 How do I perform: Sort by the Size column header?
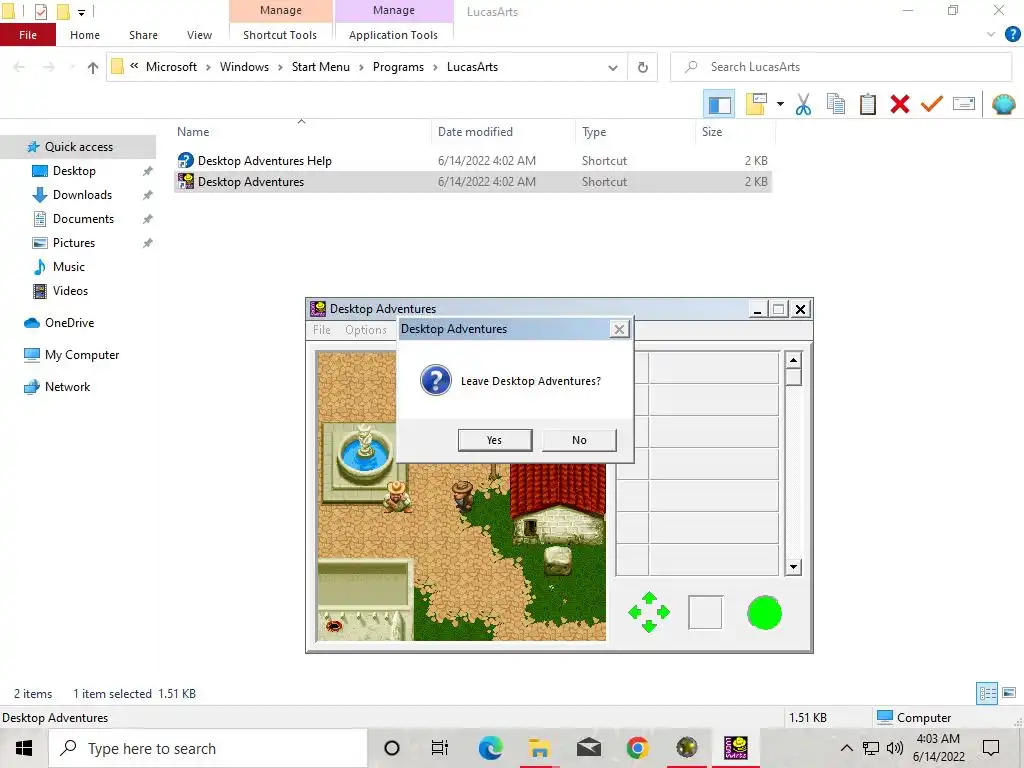(x=712, y=132)
